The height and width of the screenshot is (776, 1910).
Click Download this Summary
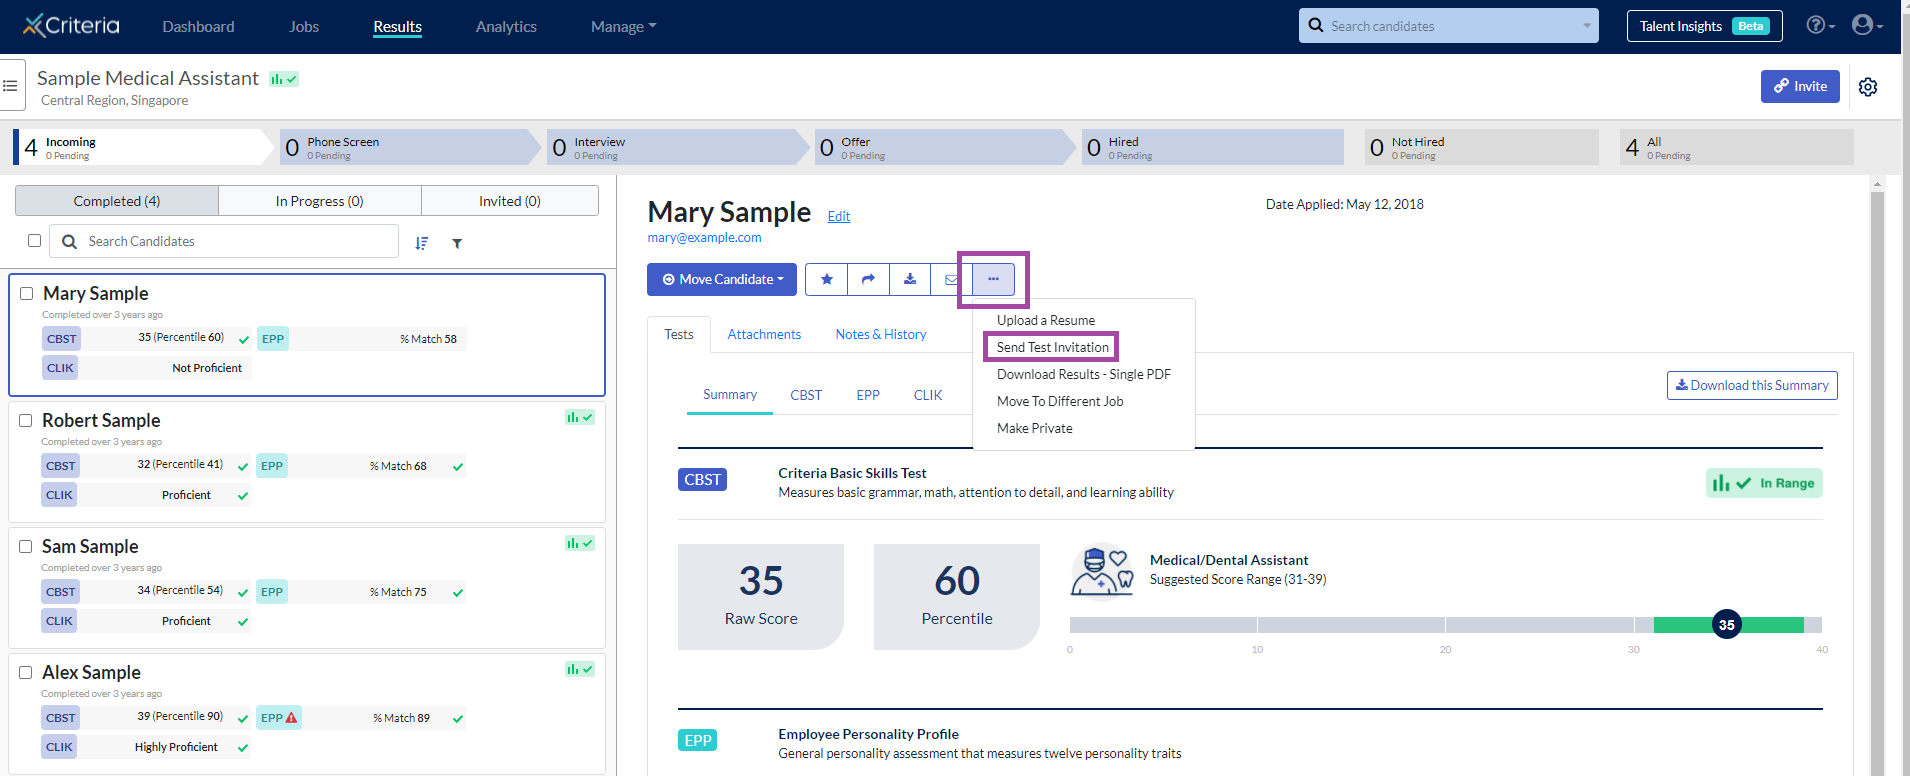[x=1752, y=385]
